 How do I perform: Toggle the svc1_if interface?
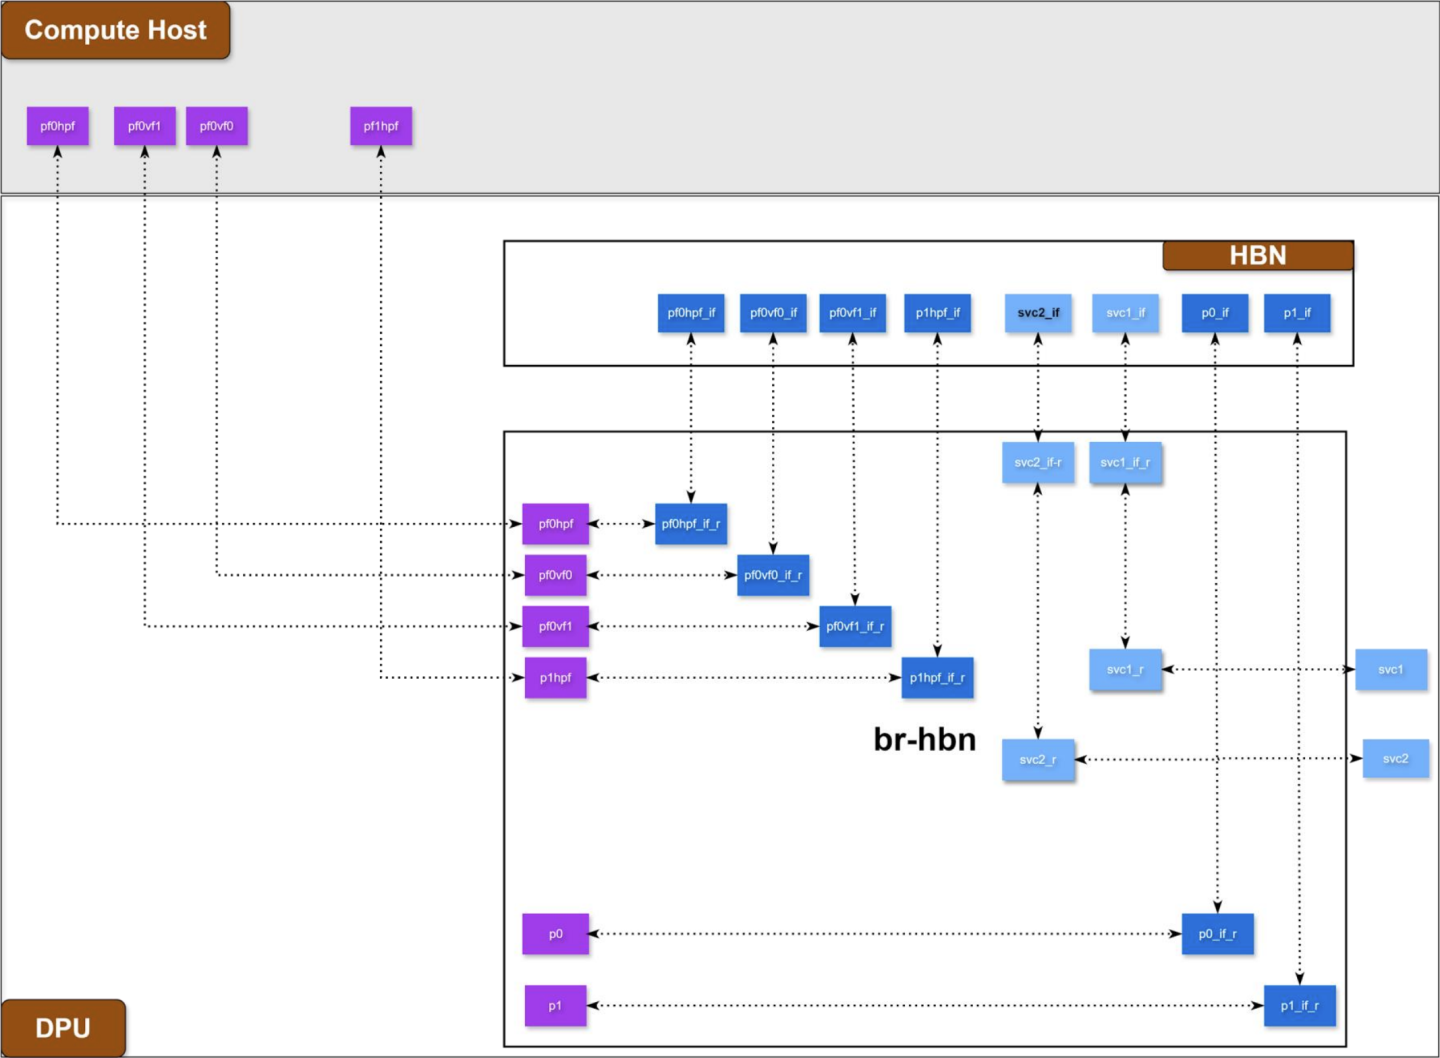(x=1125, y=313)
